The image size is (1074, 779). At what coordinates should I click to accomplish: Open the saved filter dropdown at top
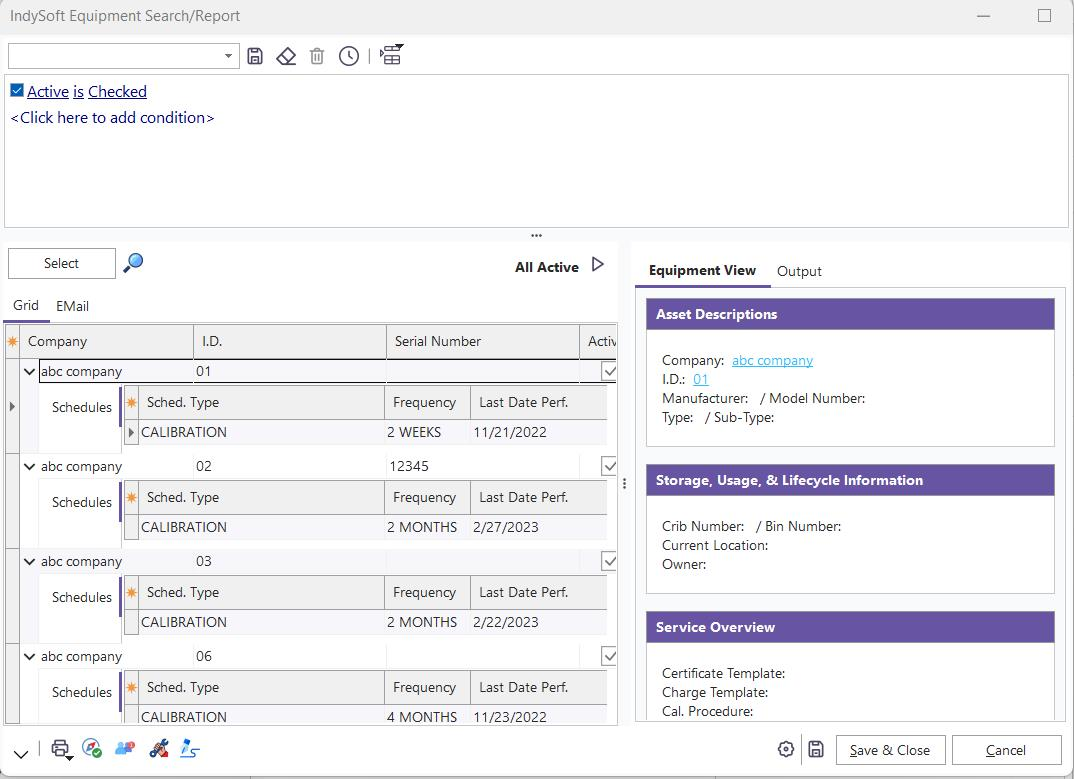pos(228,56)
